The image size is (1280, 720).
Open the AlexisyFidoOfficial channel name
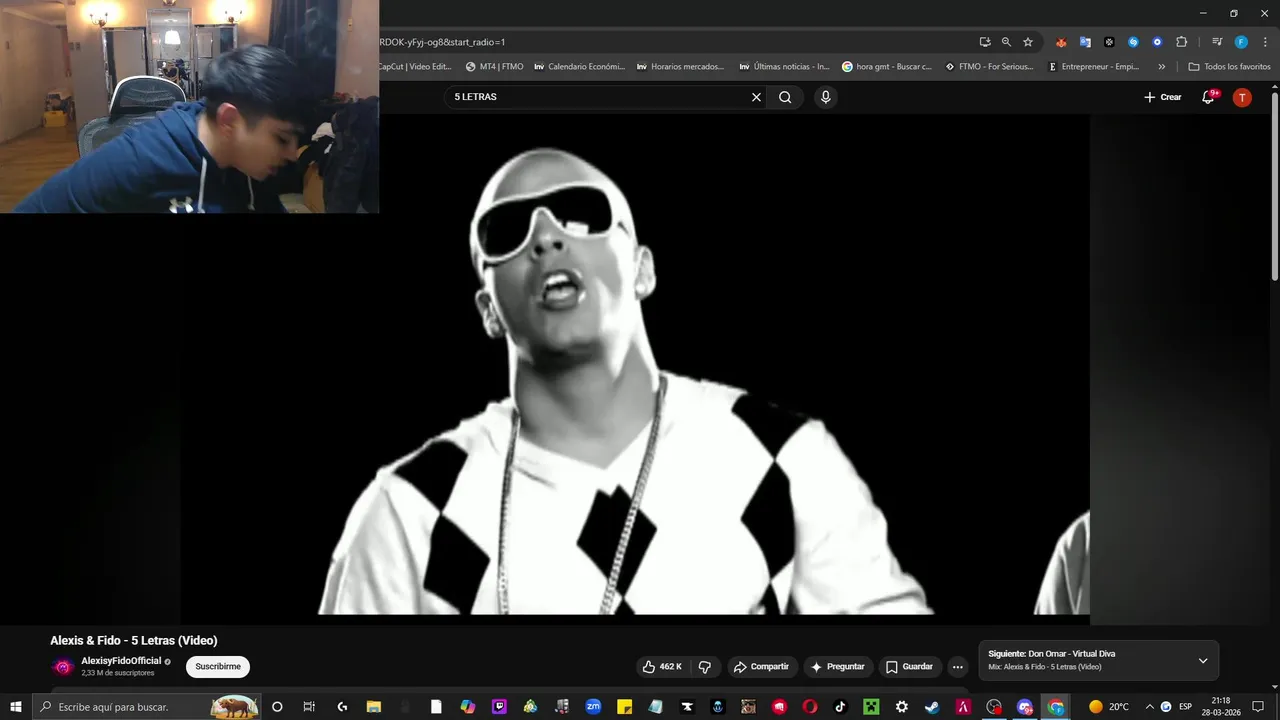pos(121,661)
